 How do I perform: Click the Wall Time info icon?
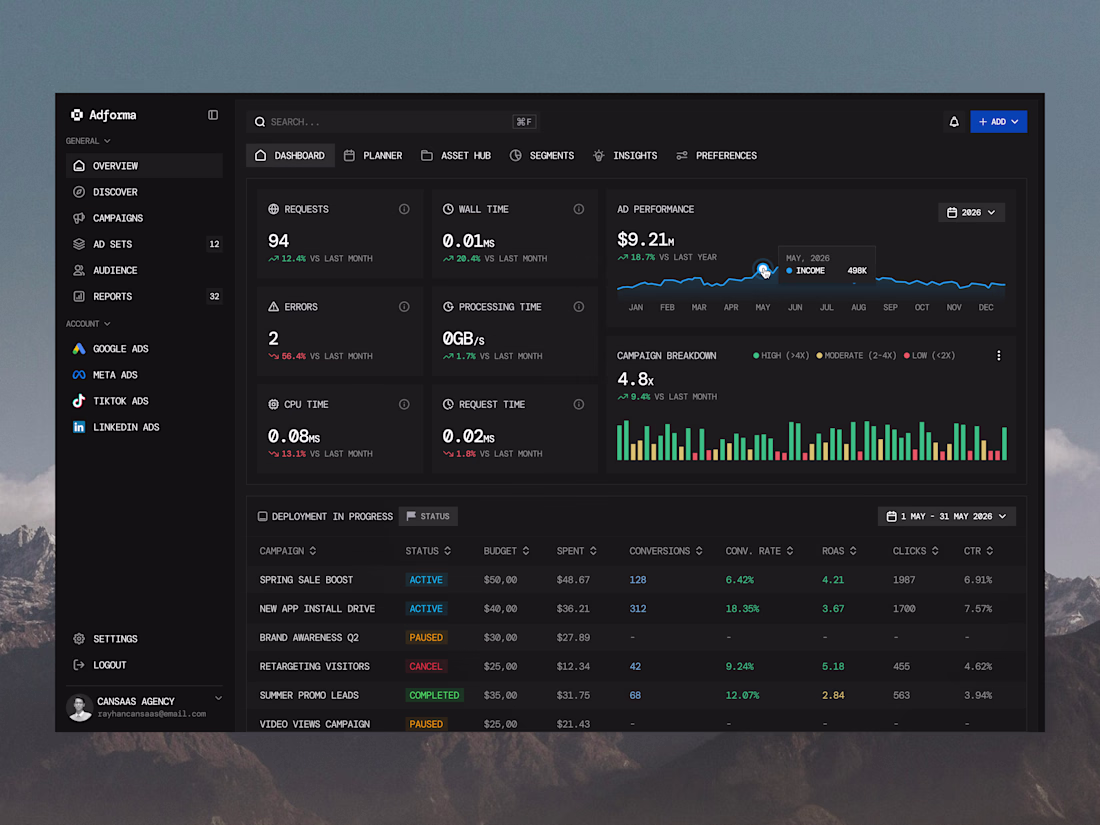[x=579, y=209]
